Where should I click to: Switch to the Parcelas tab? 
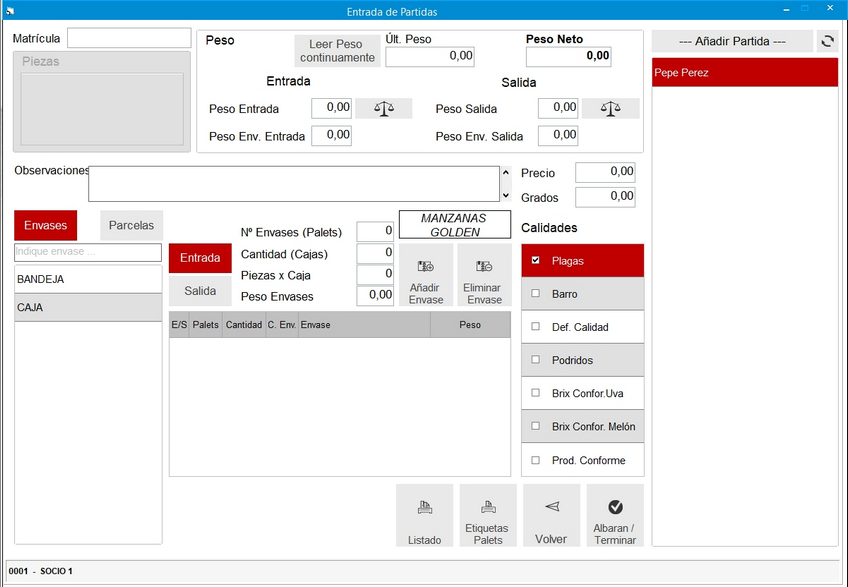(x=131, y=225)
